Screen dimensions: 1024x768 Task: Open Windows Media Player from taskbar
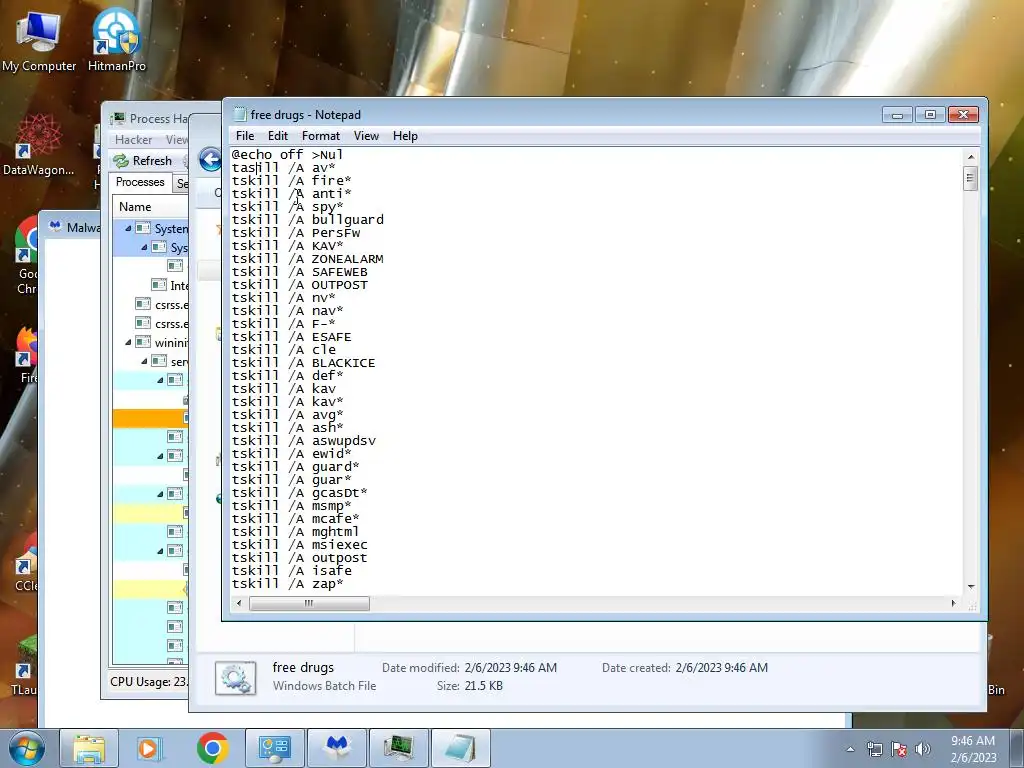[x=149, y=748]
